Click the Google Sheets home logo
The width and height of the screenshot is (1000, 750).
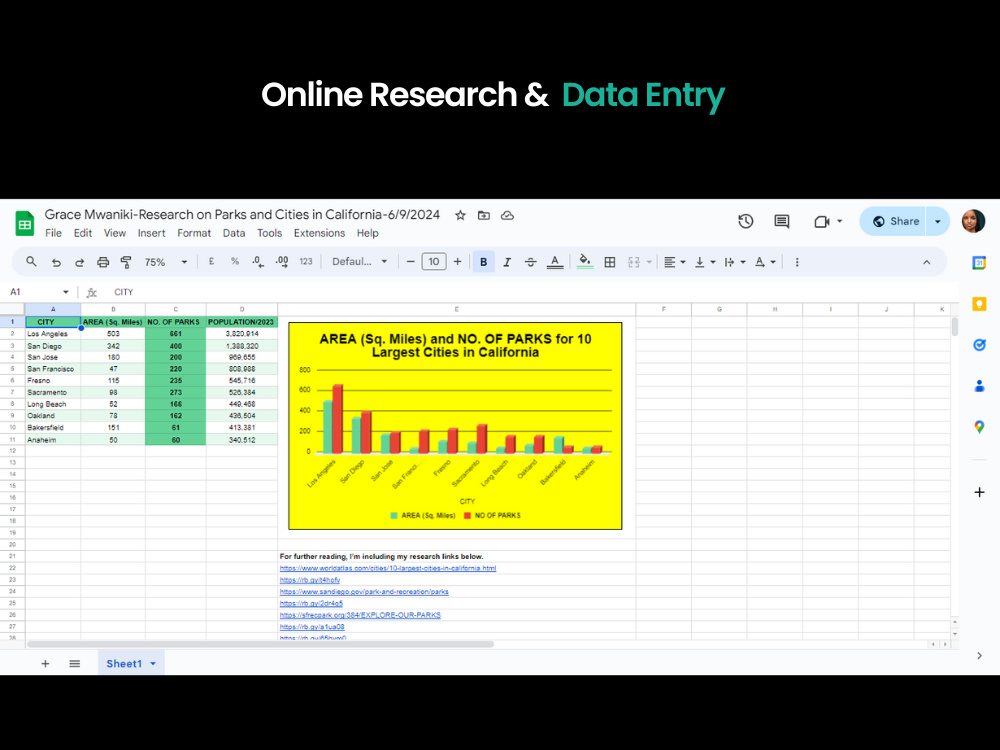(25, 224)
